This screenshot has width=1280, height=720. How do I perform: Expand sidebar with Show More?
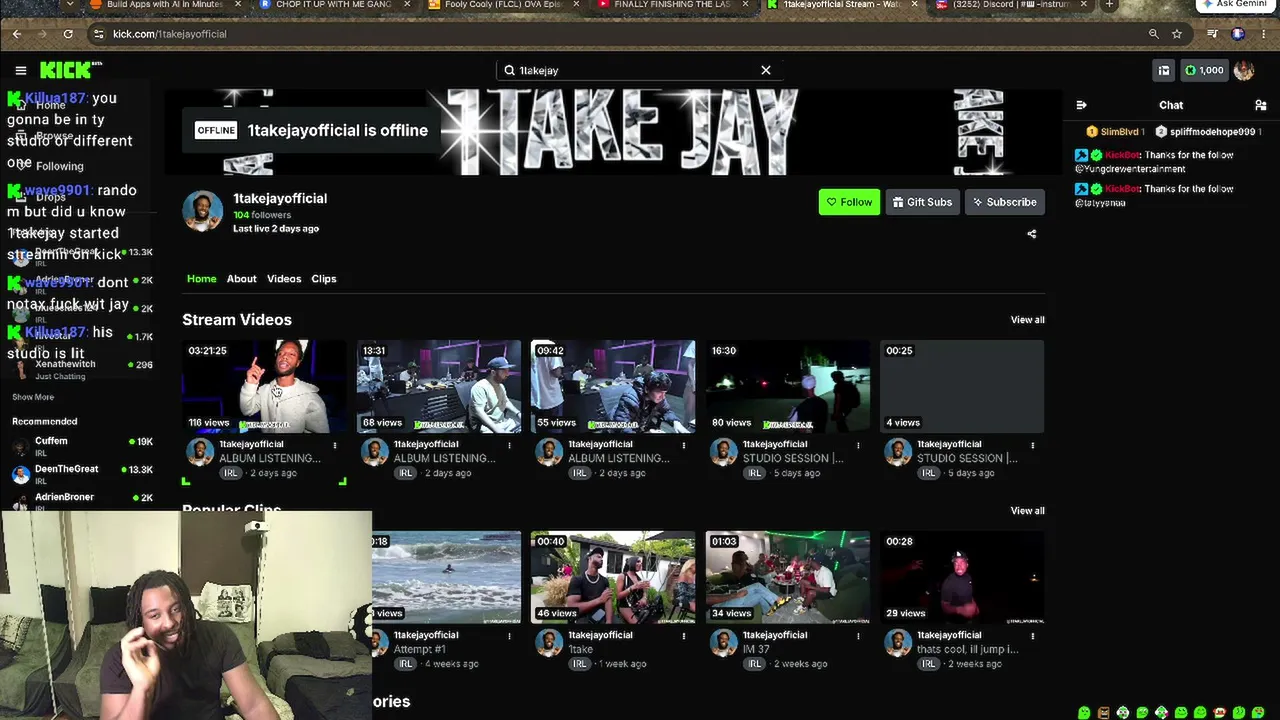33,397
